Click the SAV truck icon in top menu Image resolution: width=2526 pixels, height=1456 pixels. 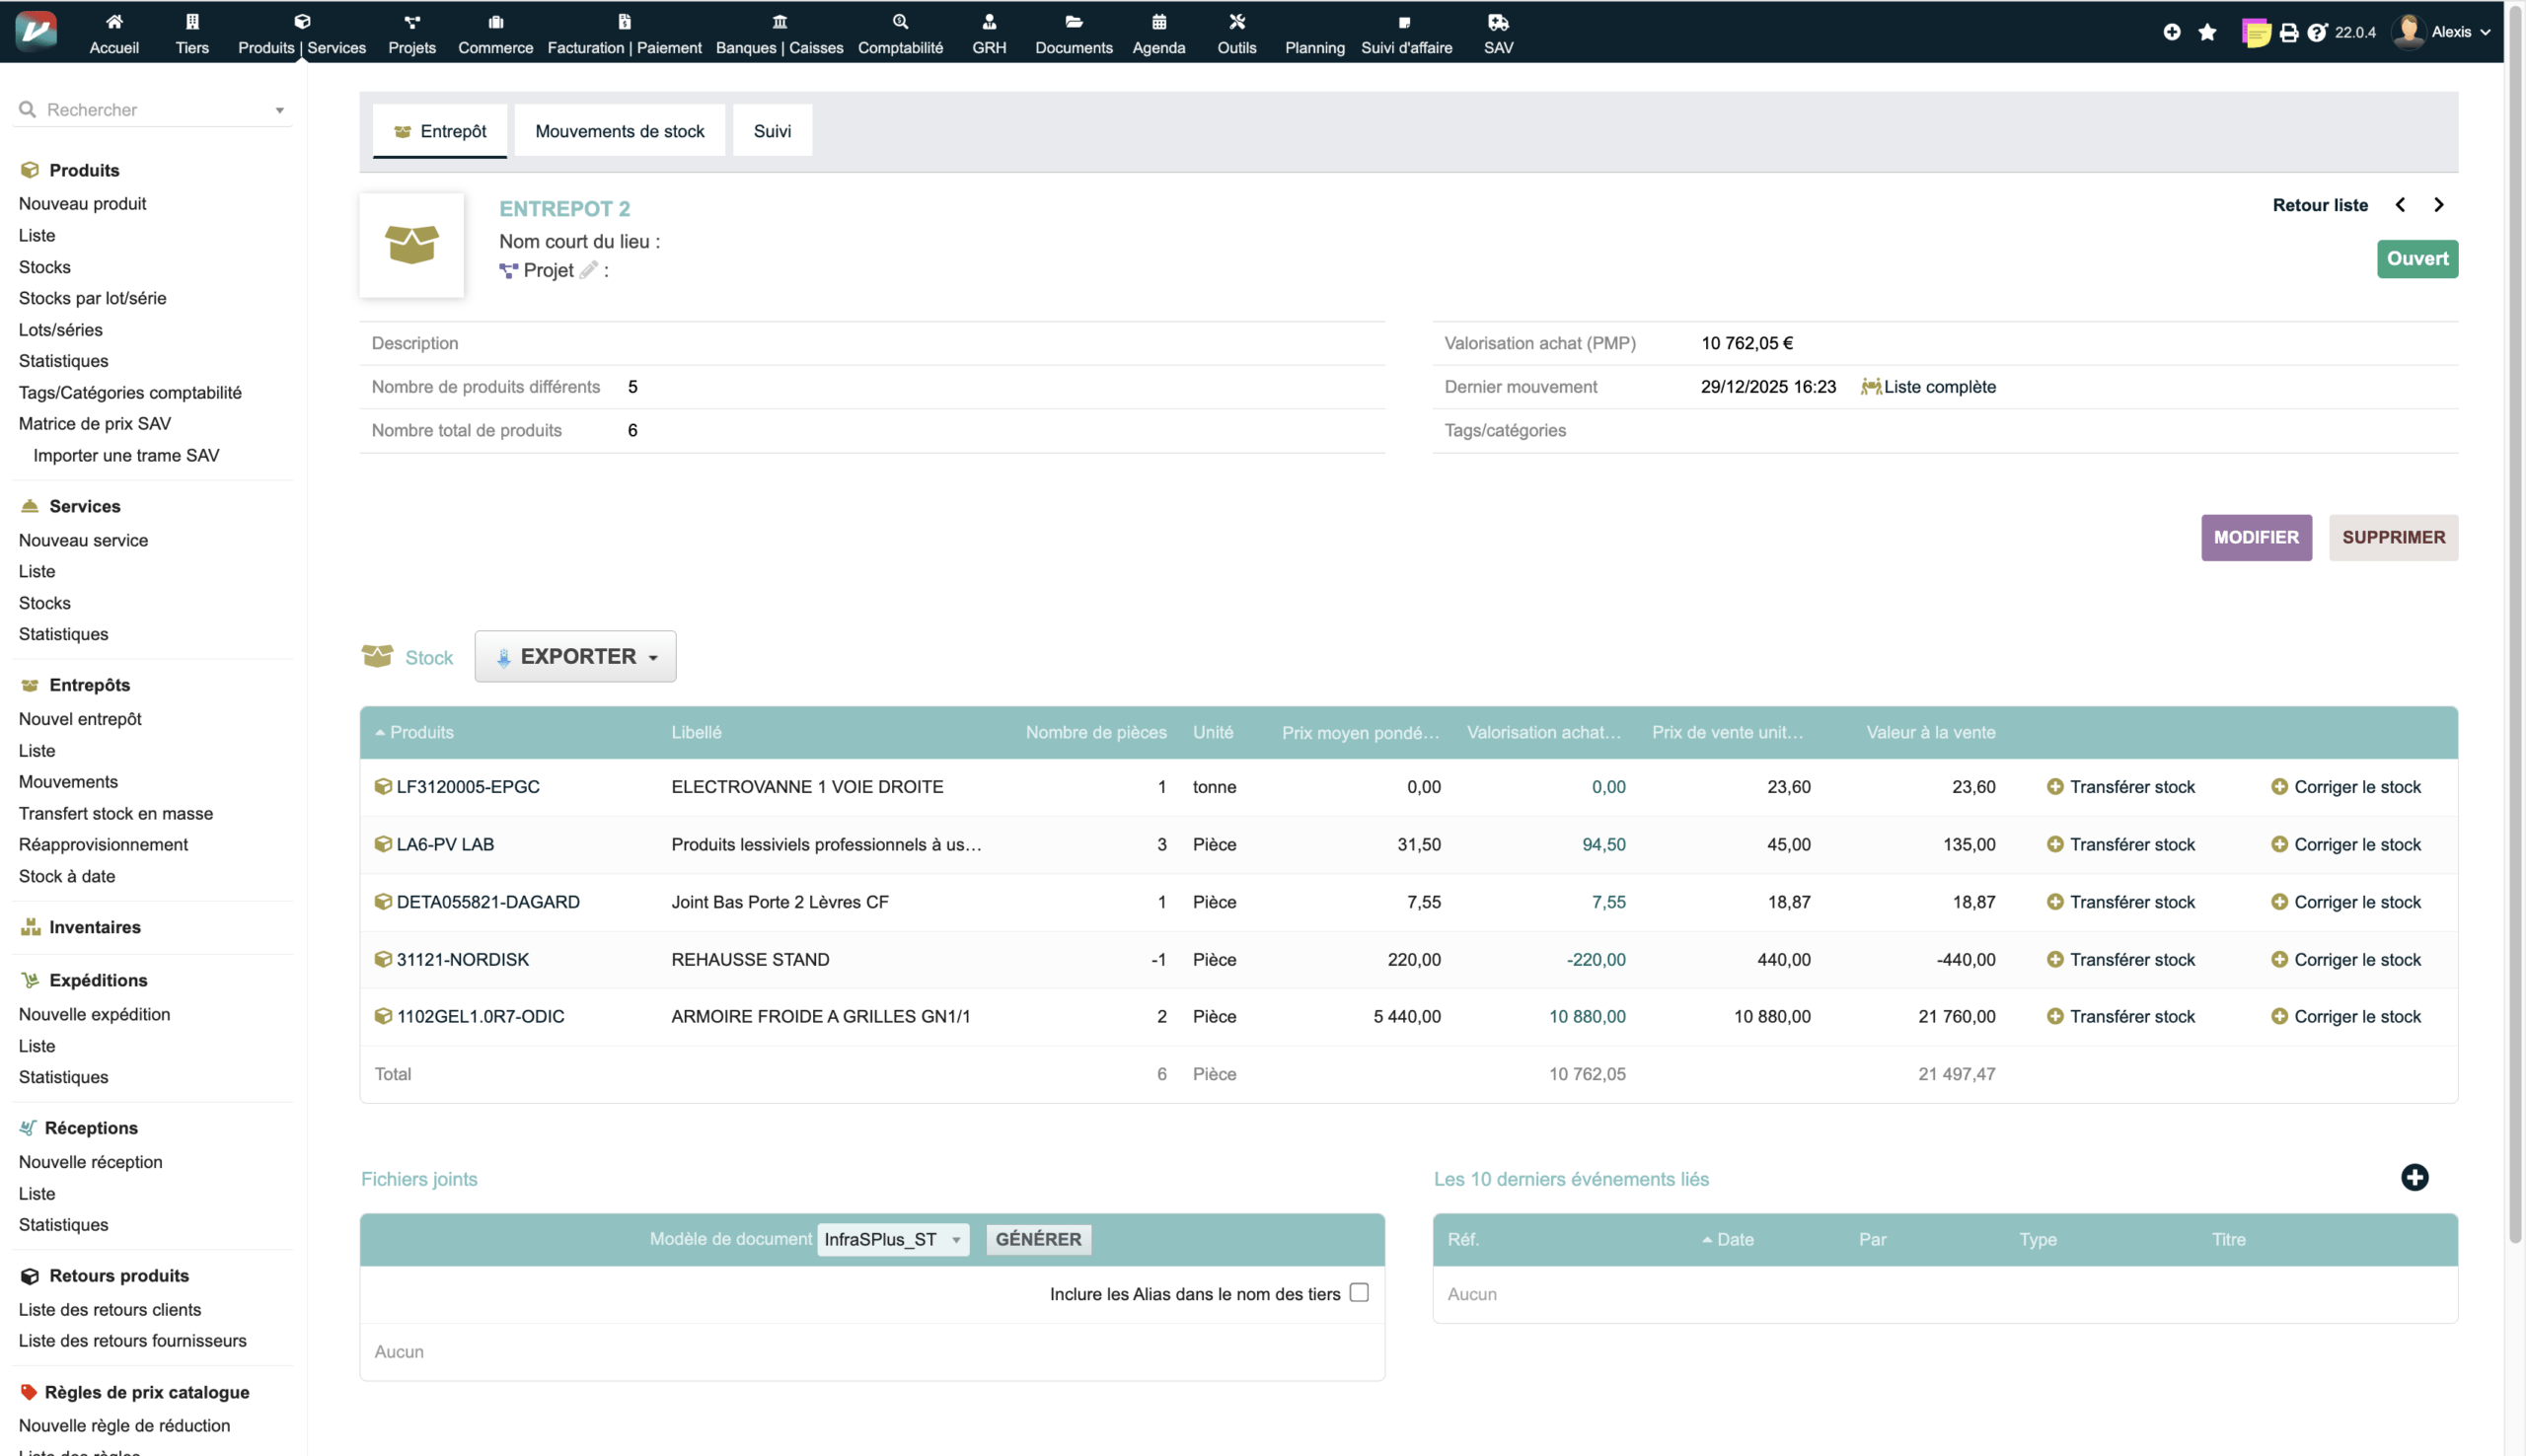point(1497,22)
